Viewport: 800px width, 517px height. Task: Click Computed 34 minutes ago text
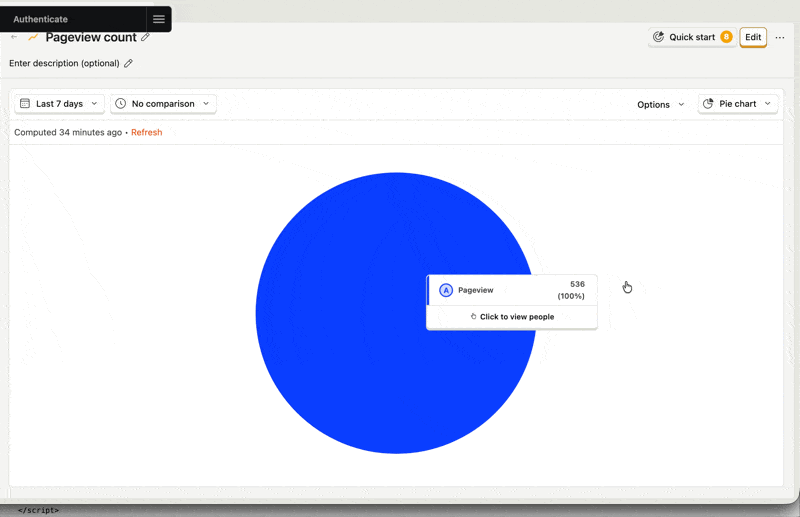coord(68,132)
